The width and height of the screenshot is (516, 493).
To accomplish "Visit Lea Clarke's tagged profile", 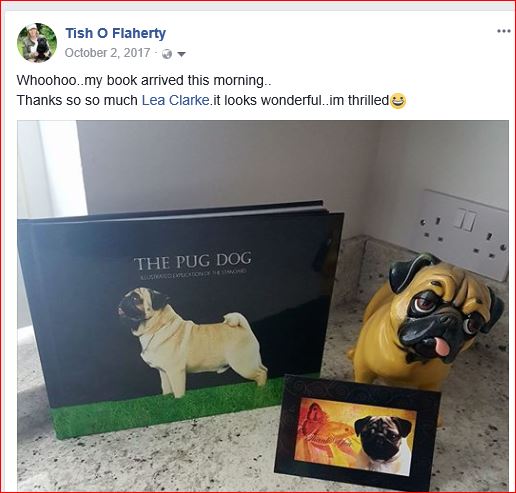I will click(176, 100).
